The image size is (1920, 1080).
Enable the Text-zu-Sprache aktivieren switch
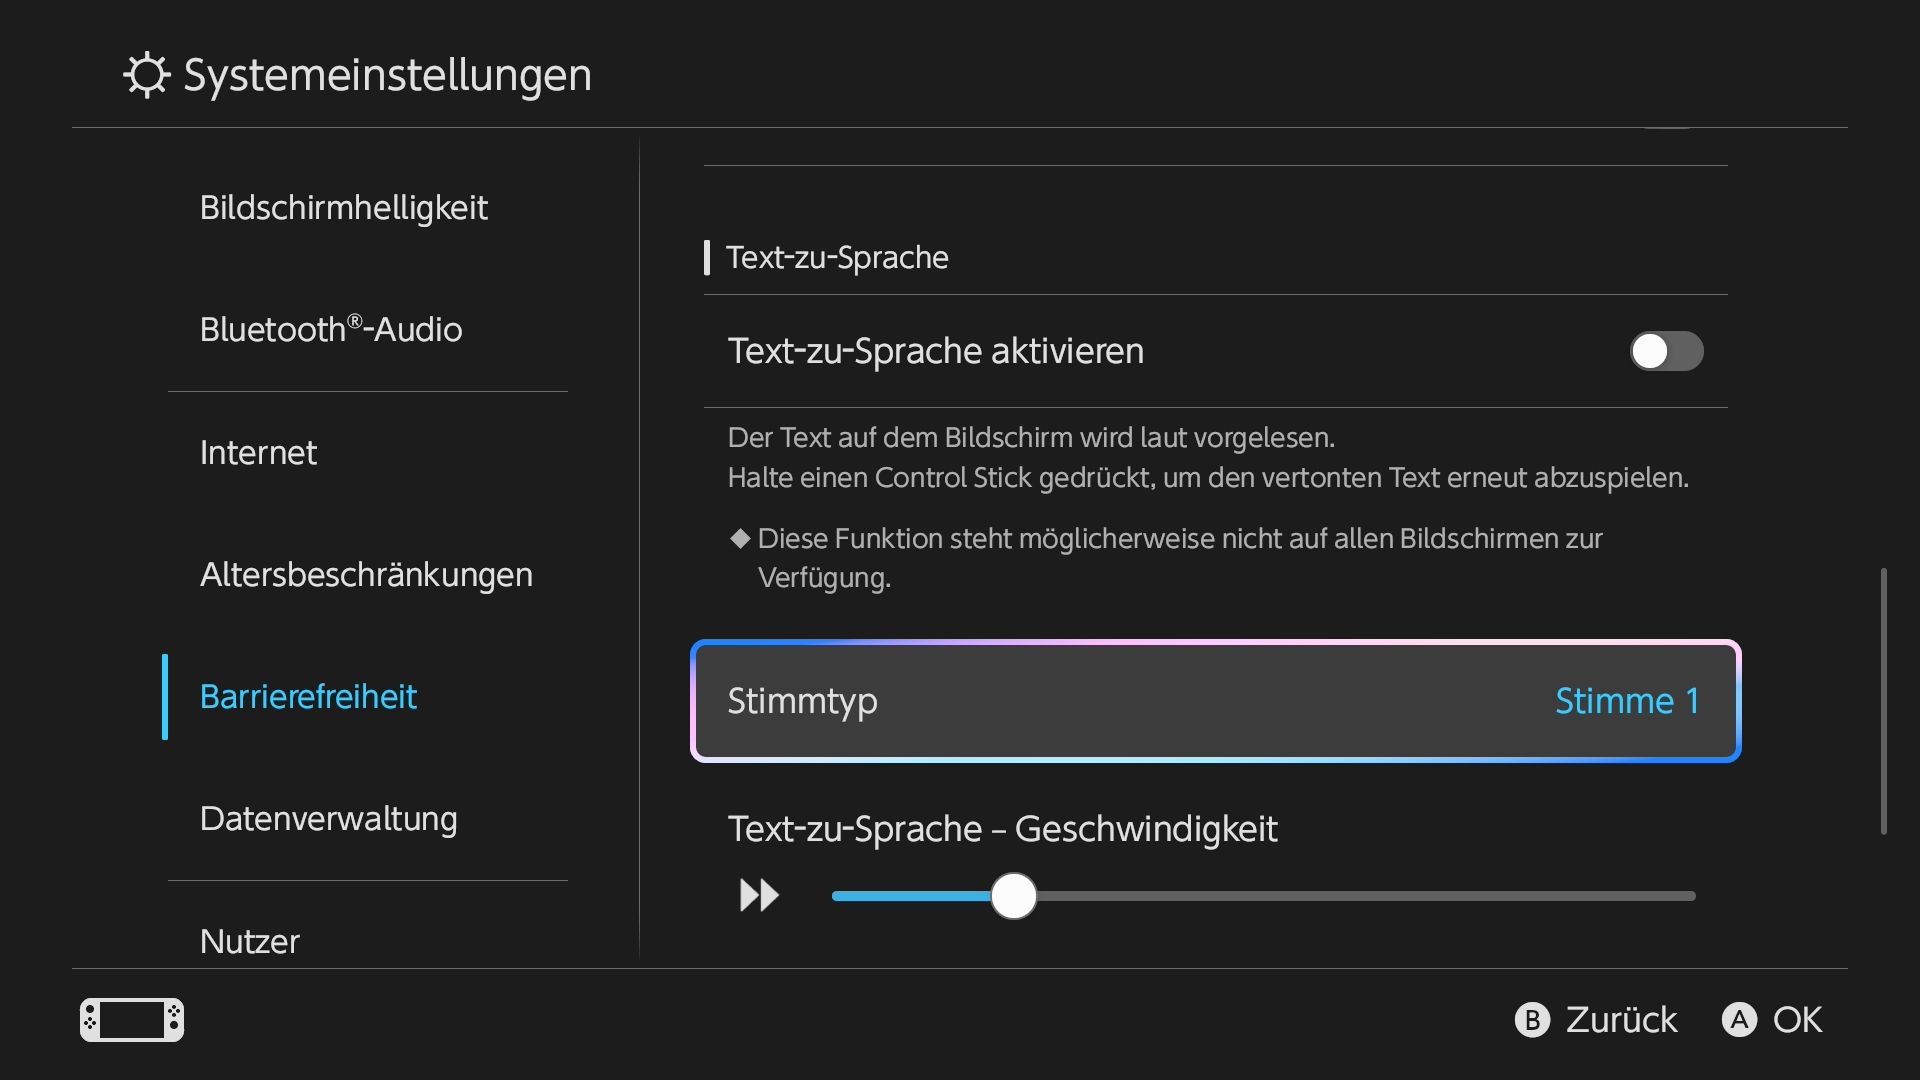[1667, 351]
